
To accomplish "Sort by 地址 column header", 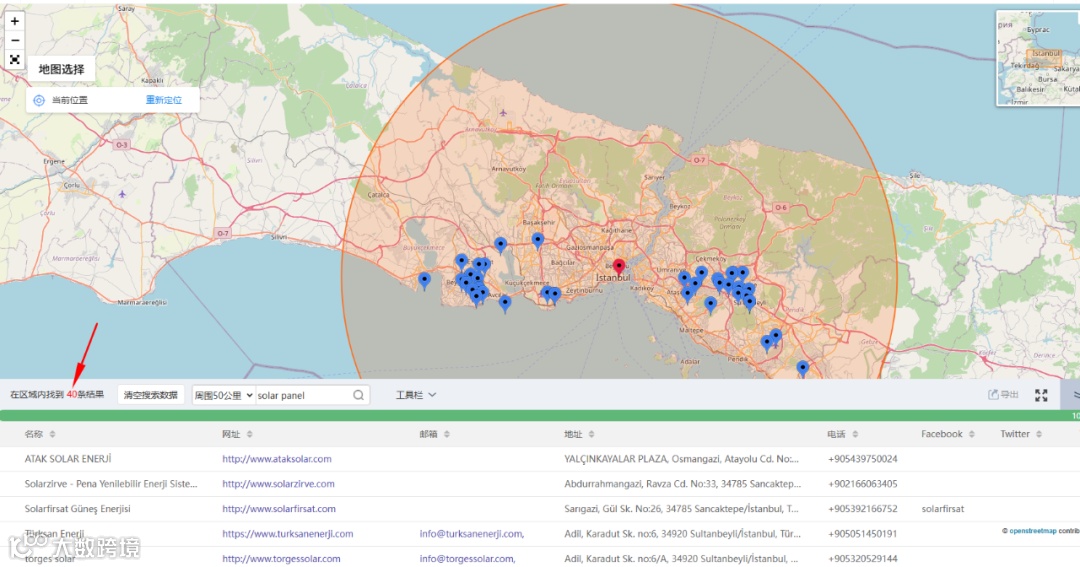I will pyautogui.click(x=579, y=434).
